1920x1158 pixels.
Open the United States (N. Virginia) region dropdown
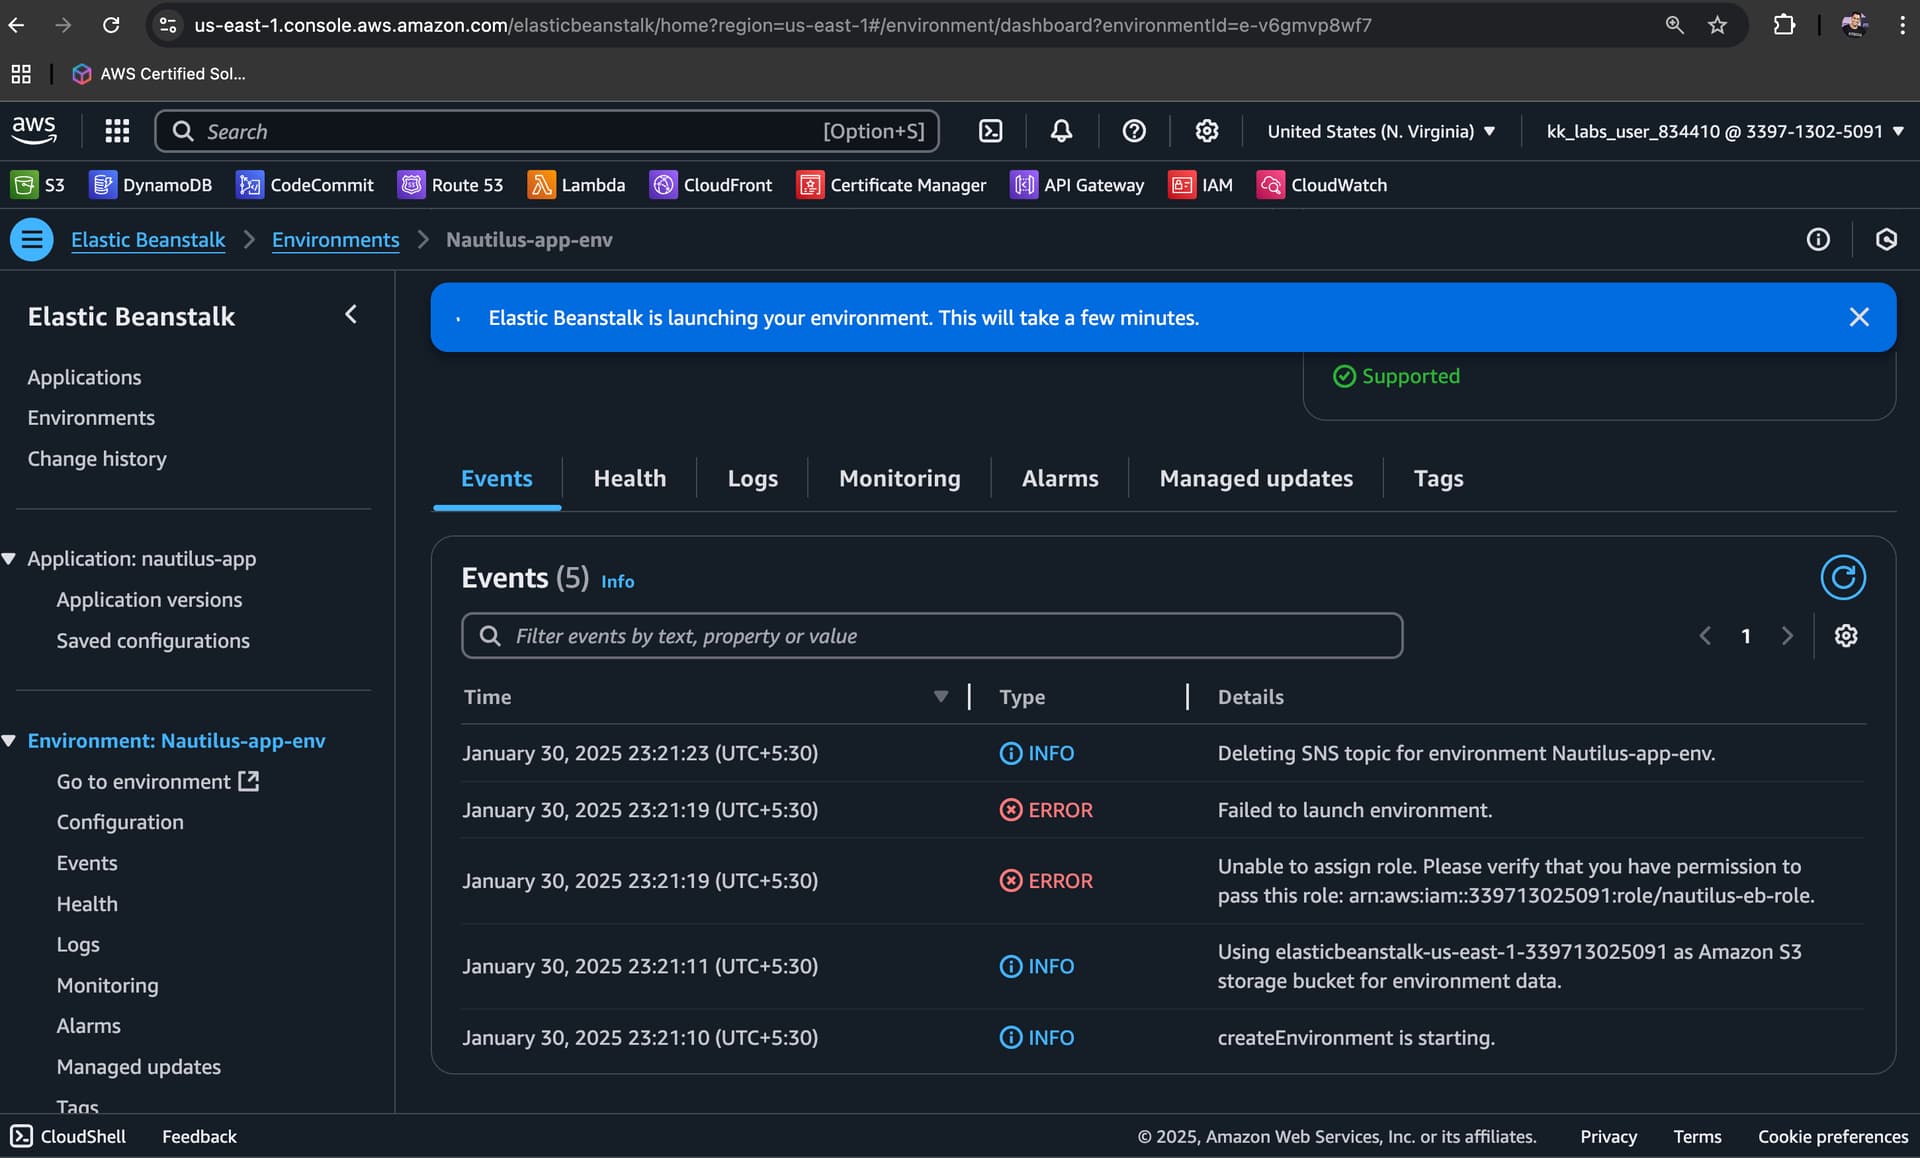(1381, 131)
